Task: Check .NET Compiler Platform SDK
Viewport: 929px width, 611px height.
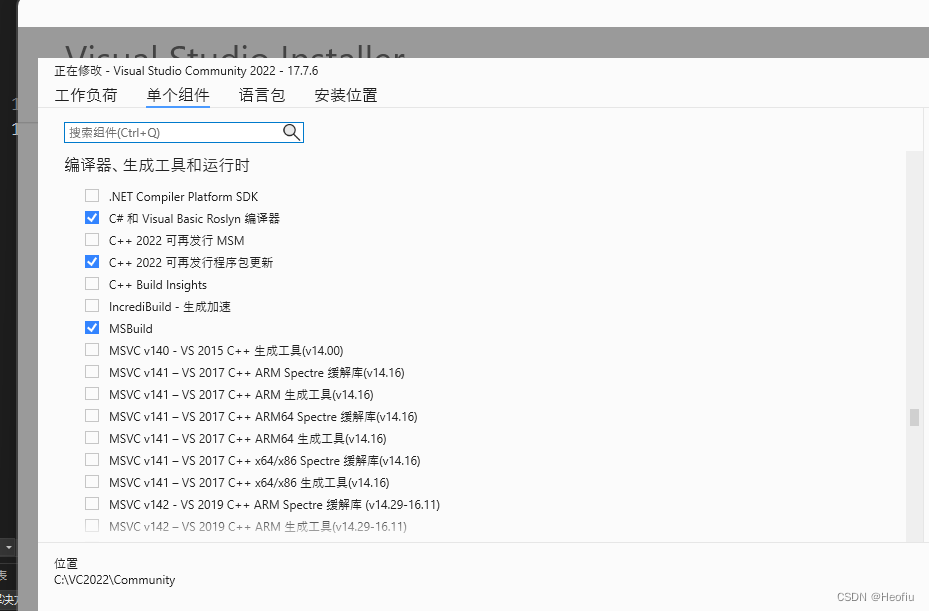Action: (x=92, y=196)
